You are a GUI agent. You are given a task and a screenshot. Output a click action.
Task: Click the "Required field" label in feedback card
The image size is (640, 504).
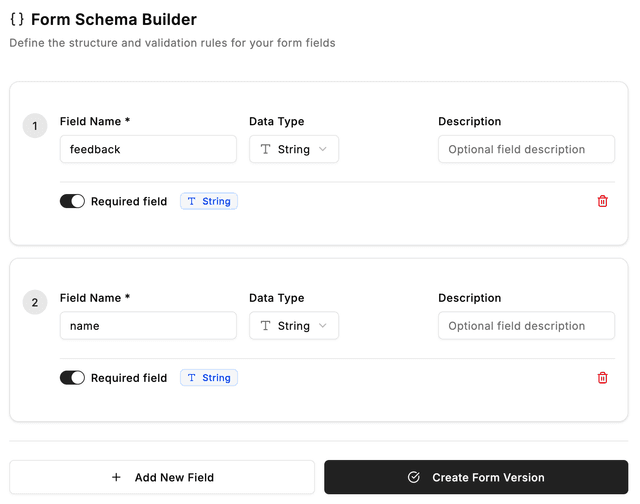pos(129,202)
